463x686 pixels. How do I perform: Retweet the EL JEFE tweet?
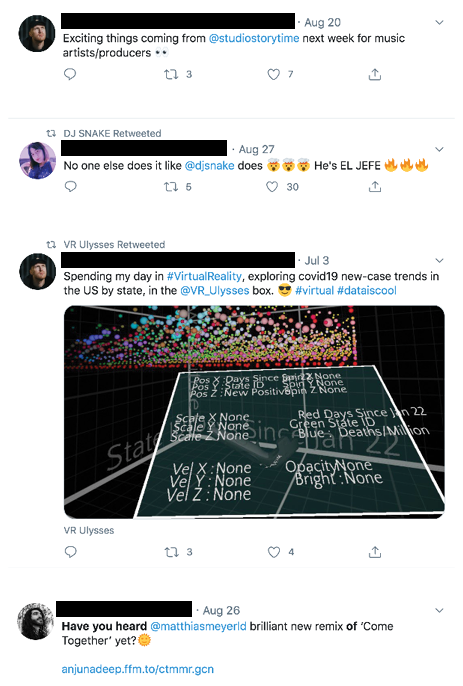pyautogui.click(x=171, y=187)
